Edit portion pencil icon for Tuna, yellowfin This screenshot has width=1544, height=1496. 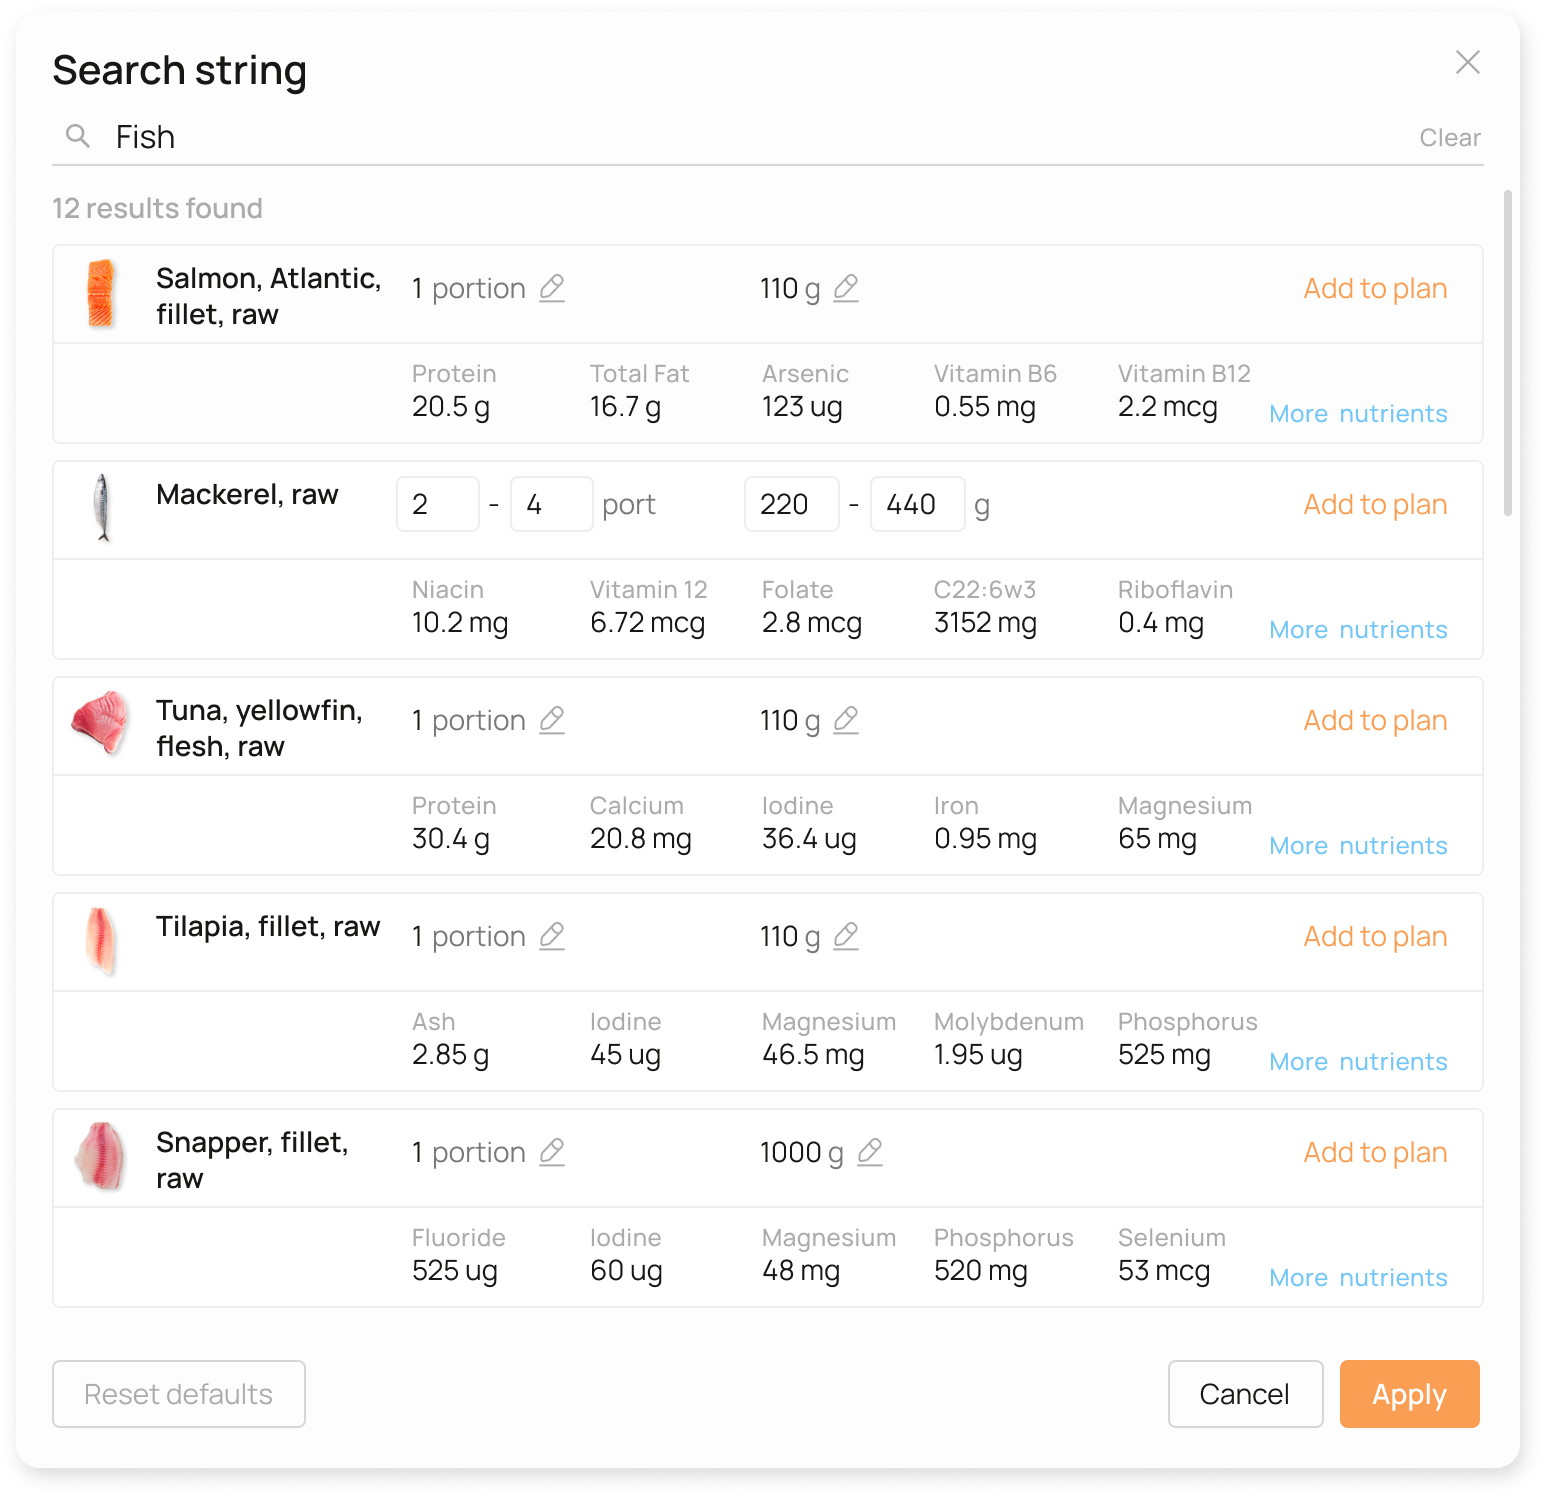[x=552, y=720]
